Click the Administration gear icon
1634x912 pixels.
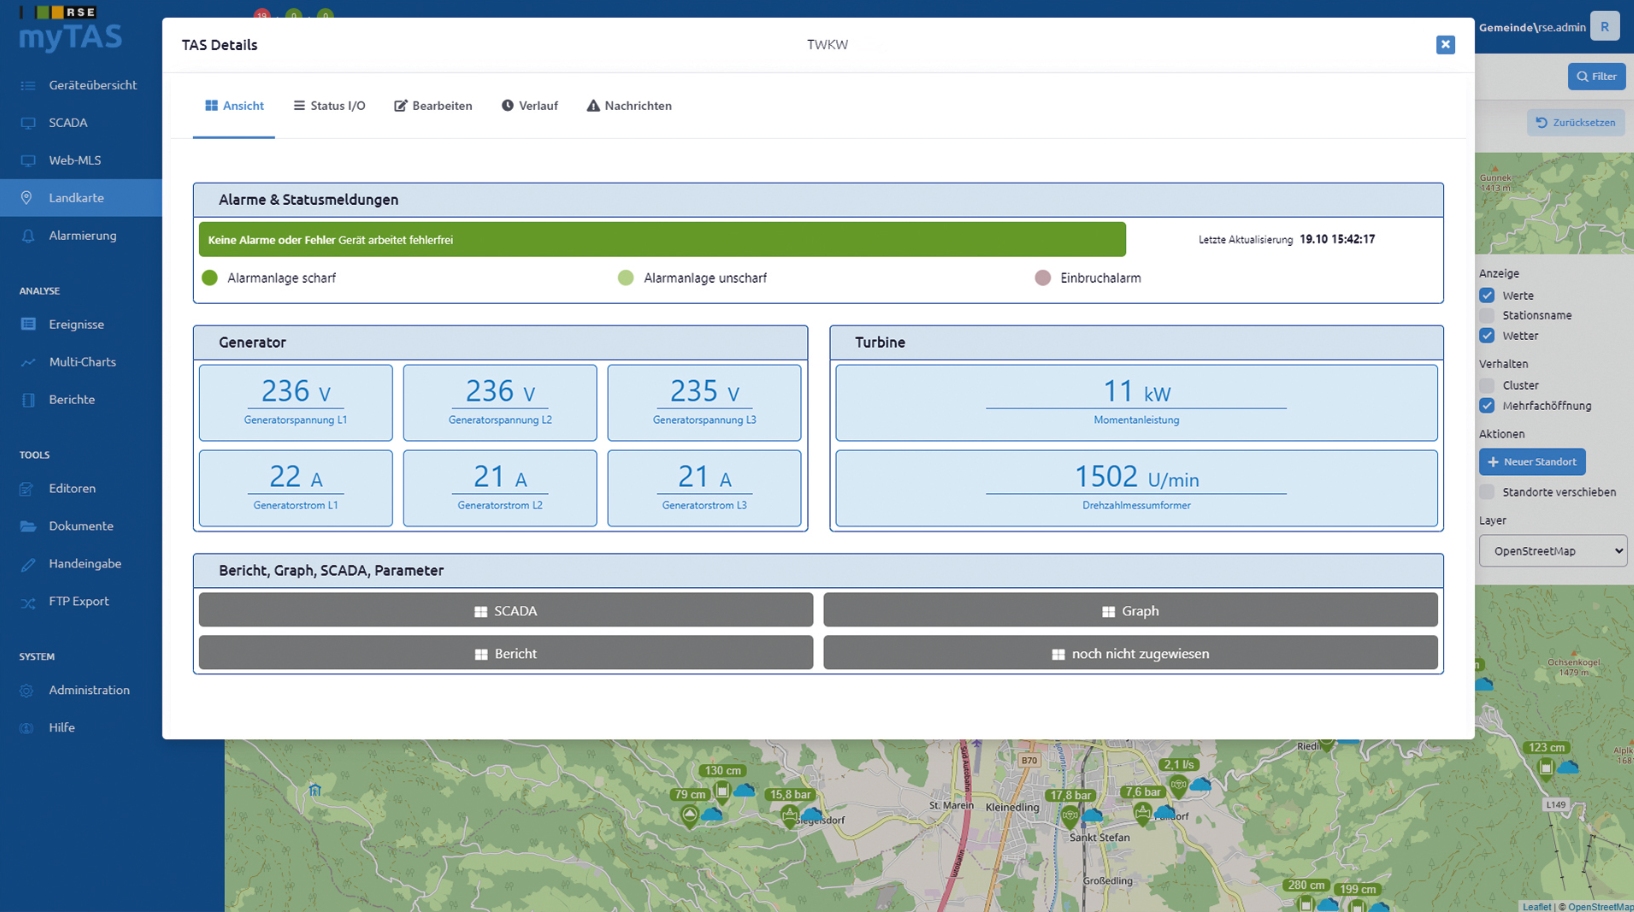click(x=27, y=690)
